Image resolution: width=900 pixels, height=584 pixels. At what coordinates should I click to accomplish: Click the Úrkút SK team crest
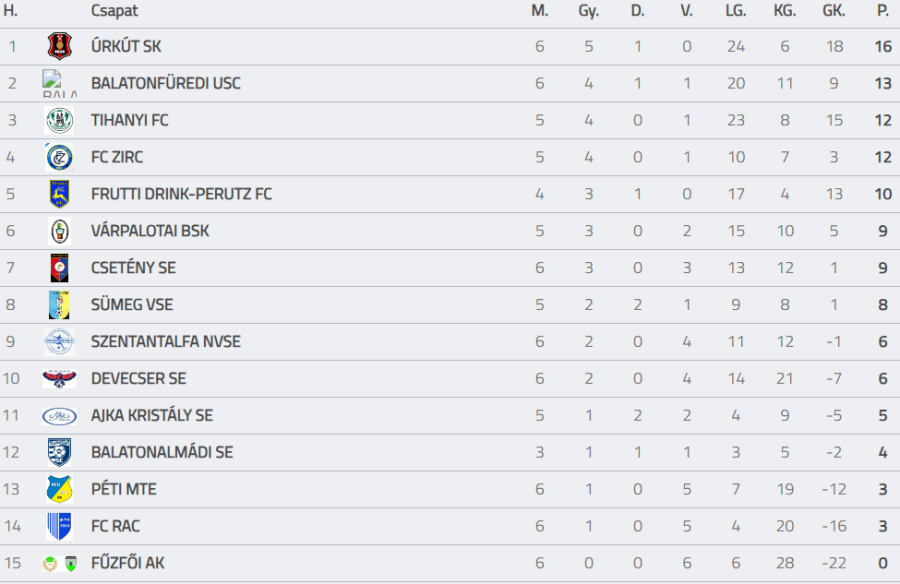pos(60,46)
